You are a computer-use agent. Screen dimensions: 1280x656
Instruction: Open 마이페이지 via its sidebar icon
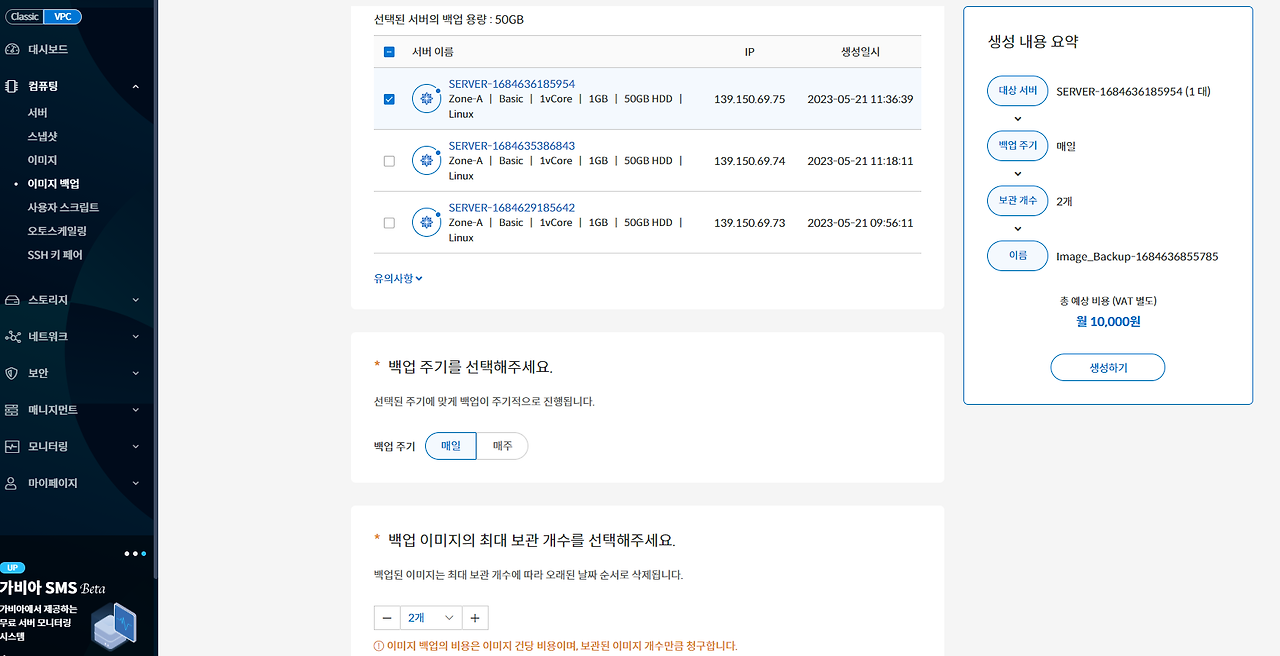click(12, 483)
